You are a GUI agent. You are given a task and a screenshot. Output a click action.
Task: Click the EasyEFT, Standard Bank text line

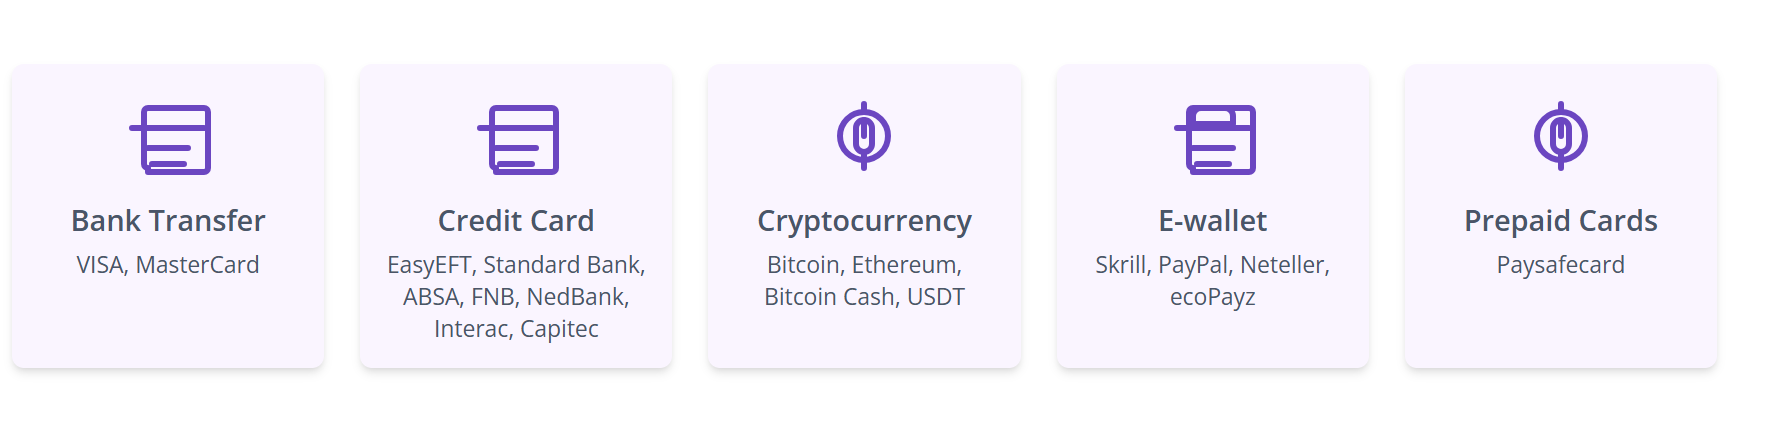pos(516,265)
